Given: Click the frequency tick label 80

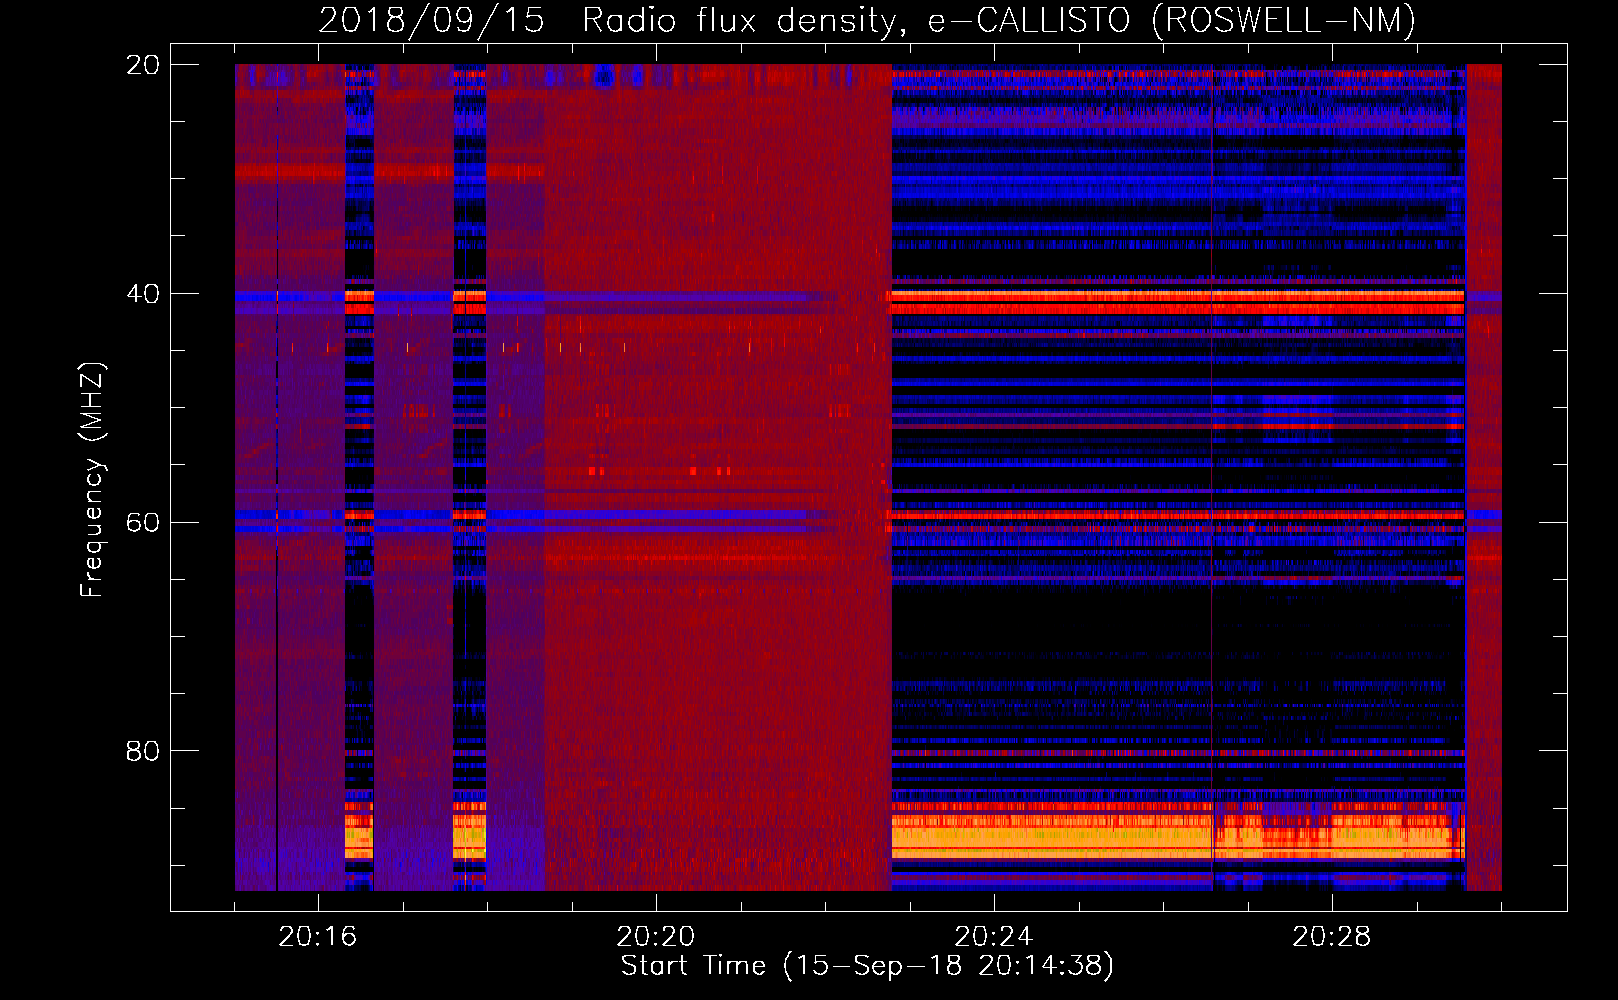Looking at the screenshot, I should (x=142, y=751).
